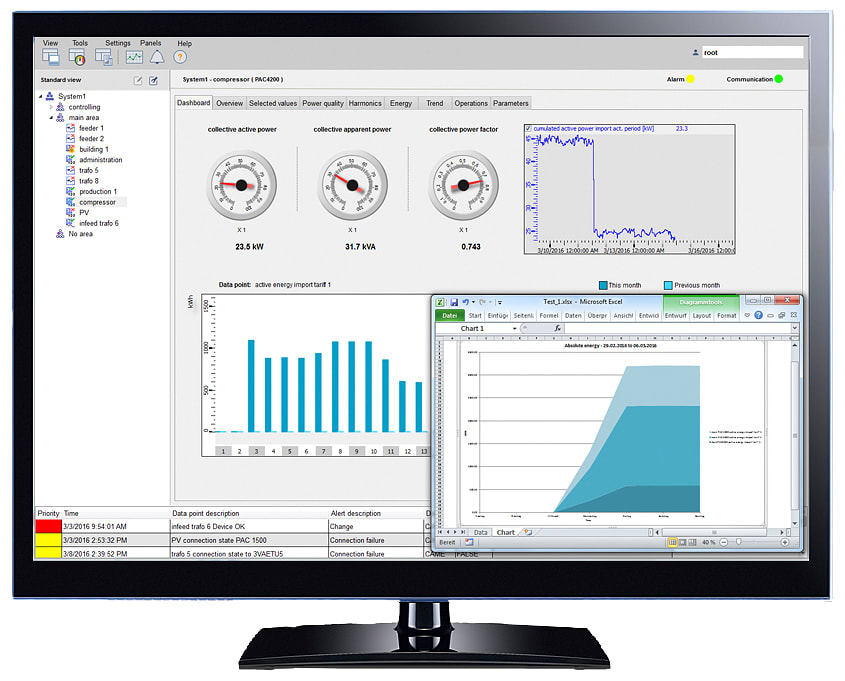Click the Previous month legend color swatch
This screenshot has width=845, height=681.
pos(668,285)
